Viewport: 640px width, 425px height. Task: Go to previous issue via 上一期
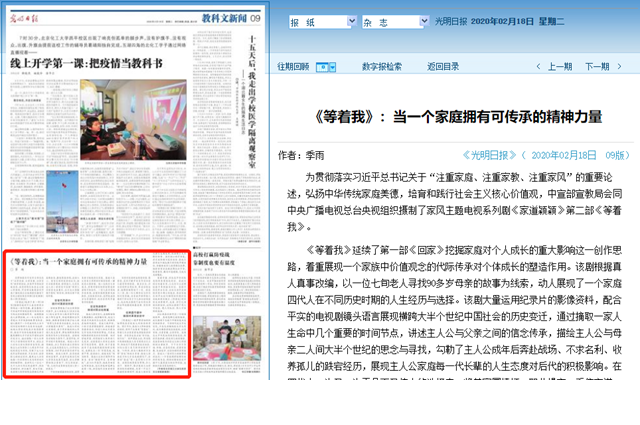click(561, 67)
